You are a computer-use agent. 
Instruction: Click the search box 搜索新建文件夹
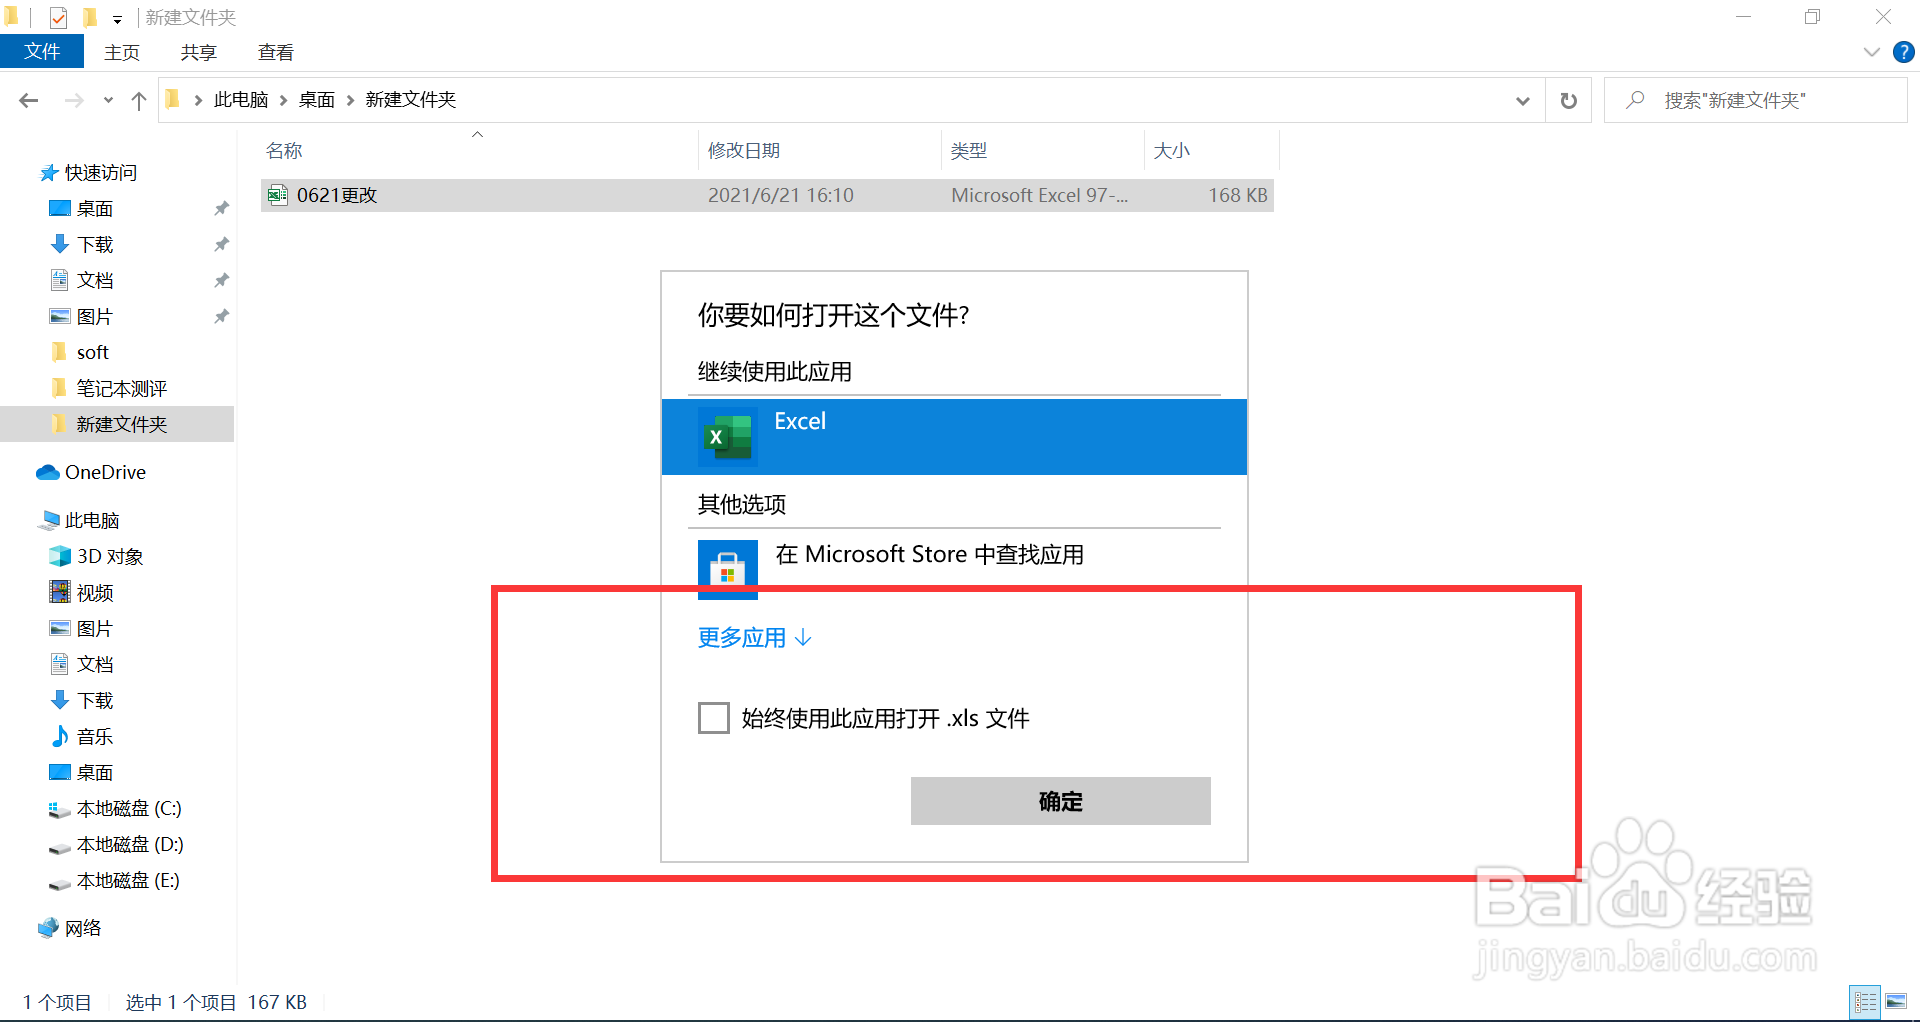(1755, 99)
